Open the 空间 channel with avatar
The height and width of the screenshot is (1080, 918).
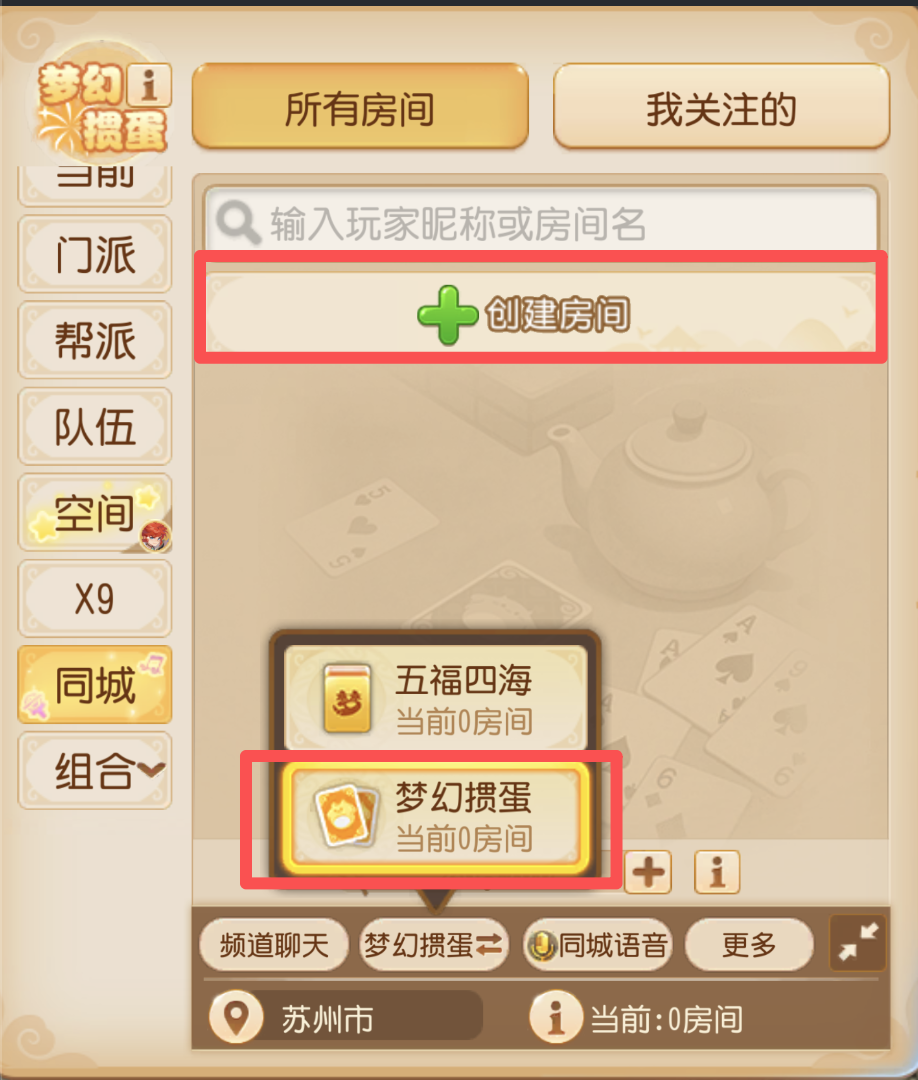coord(95,512)
